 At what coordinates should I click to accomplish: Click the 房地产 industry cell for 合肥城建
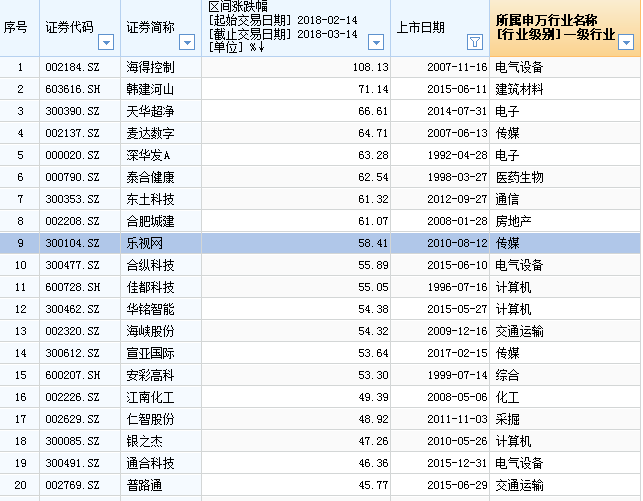point(514,221)
